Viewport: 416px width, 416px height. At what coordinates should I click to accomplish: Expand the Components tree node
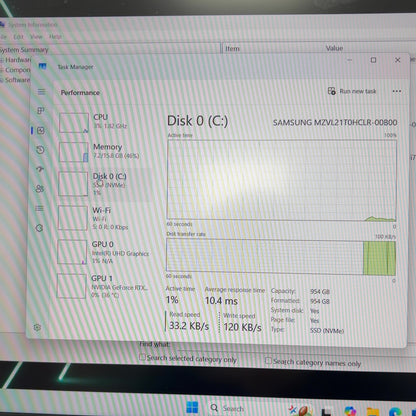click(x=1, y=70)
